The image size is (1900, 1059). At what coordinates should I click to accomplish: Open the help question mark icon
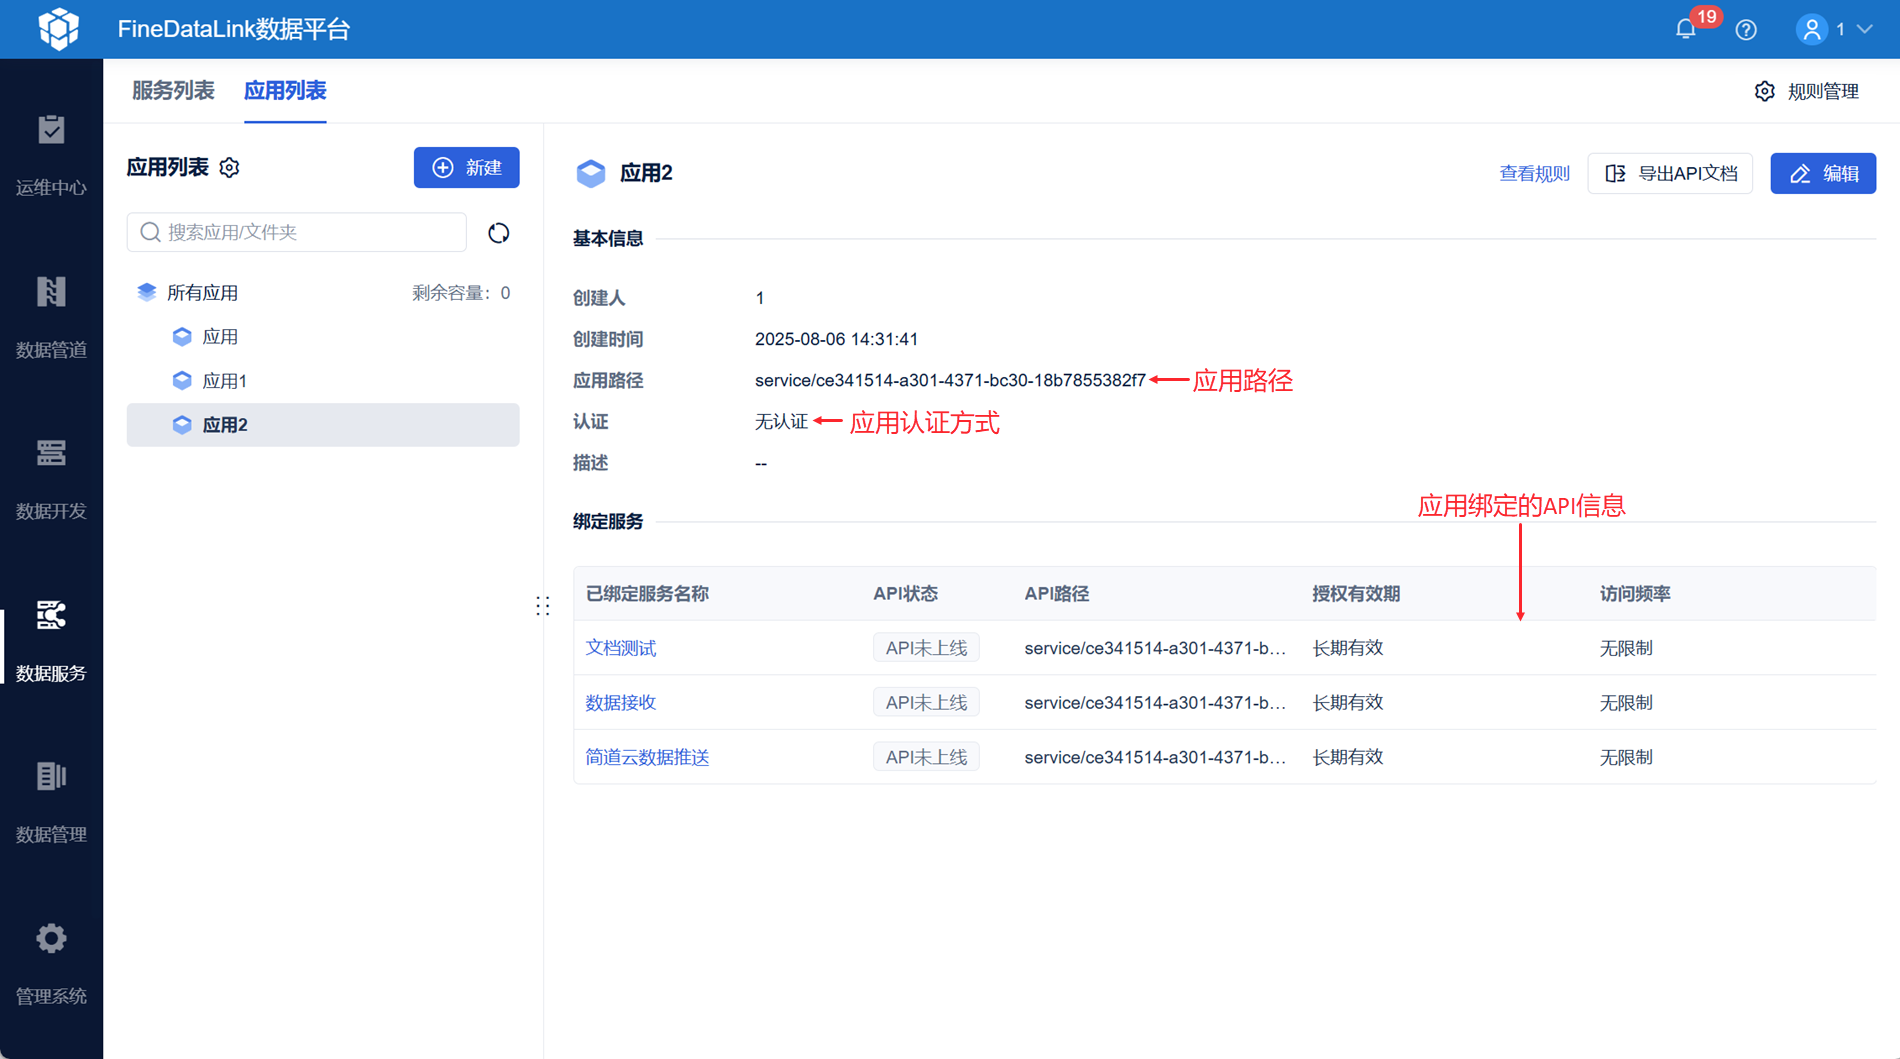[x=1746, y=30]
